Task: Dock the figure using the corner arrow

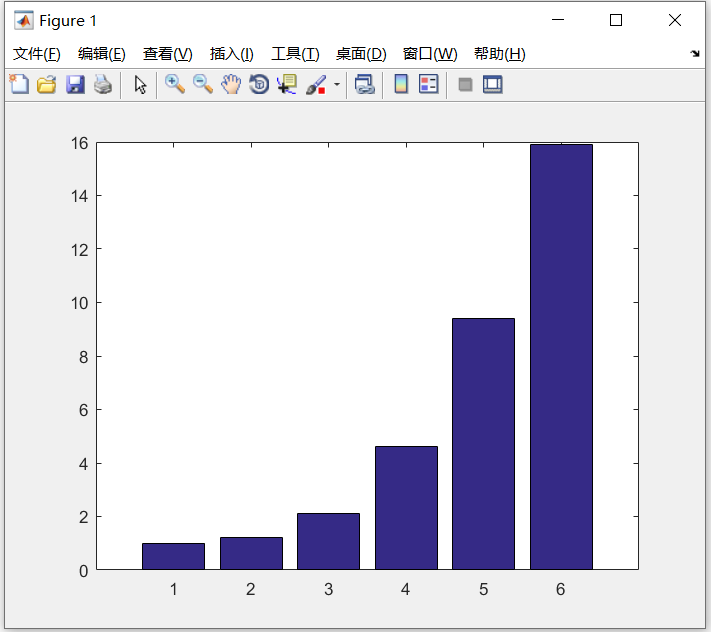Action: click(x=695, y=53)
